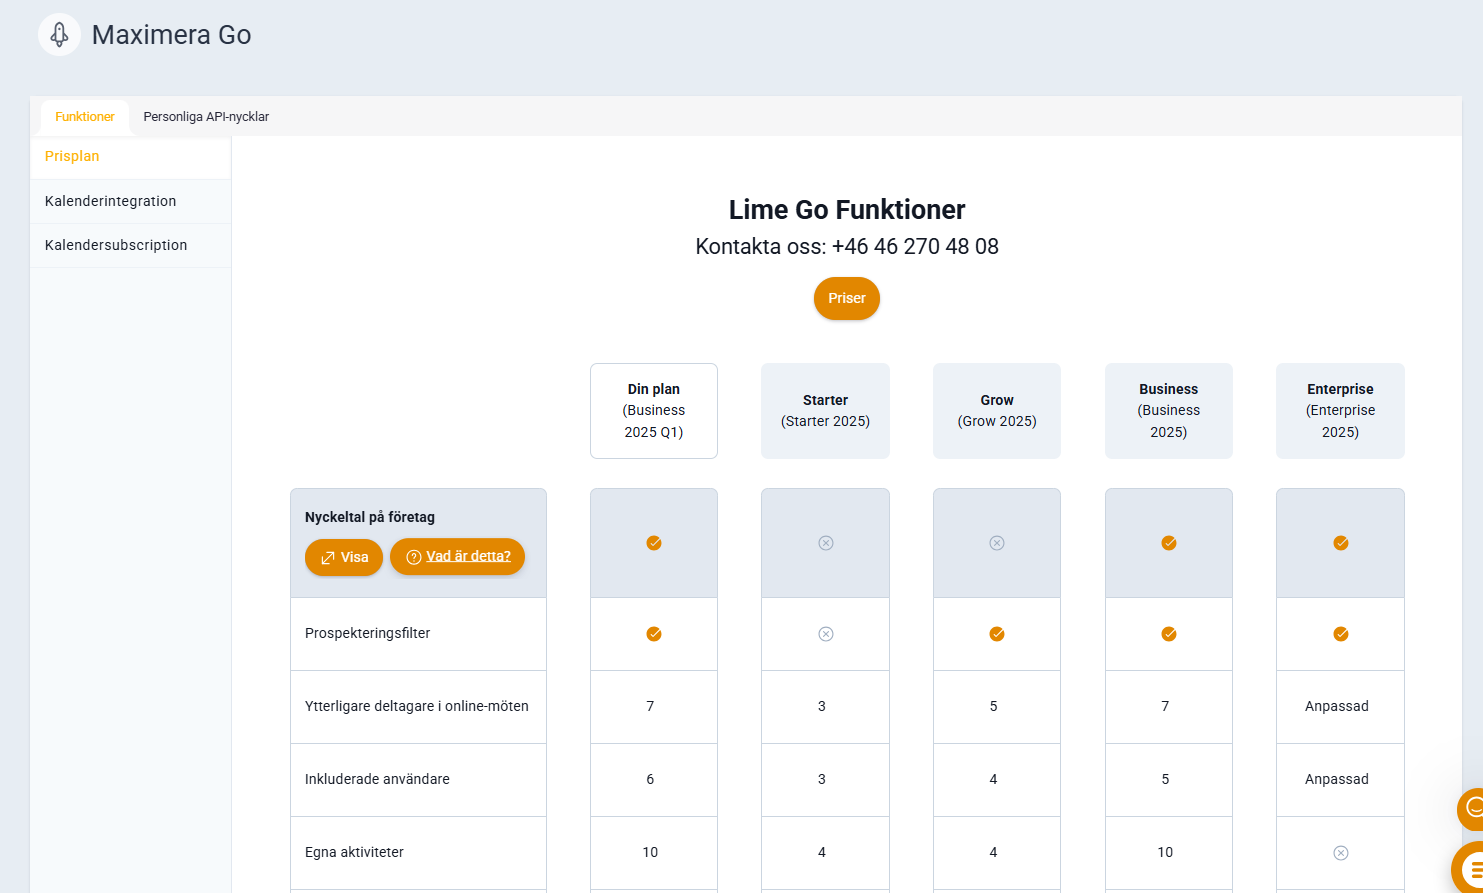Click the checkmark for Nyckeltal under Enterprise
This screenshot has height=893, width=1483.
1341,543
